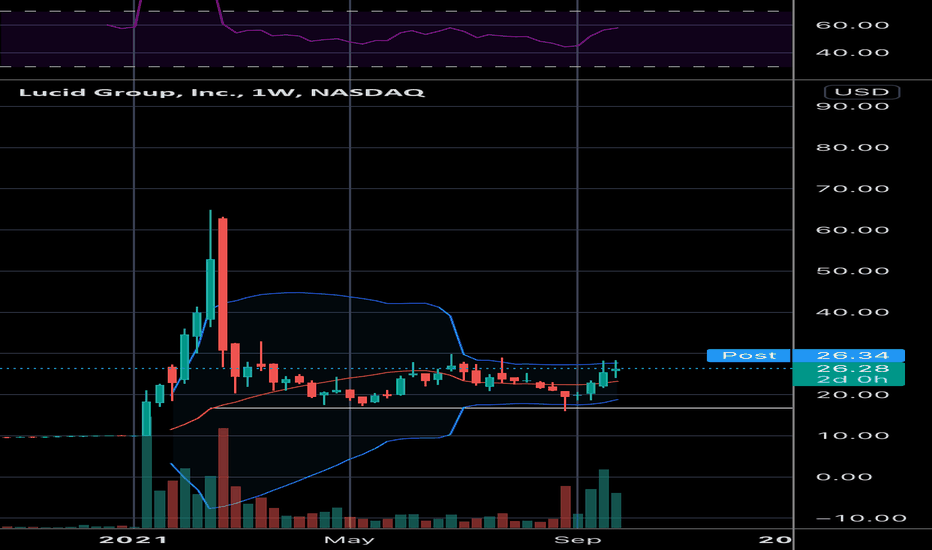Click the 70.00 price axis label
The width and height of the screenshot is (932, 550).
pos(852,189)
